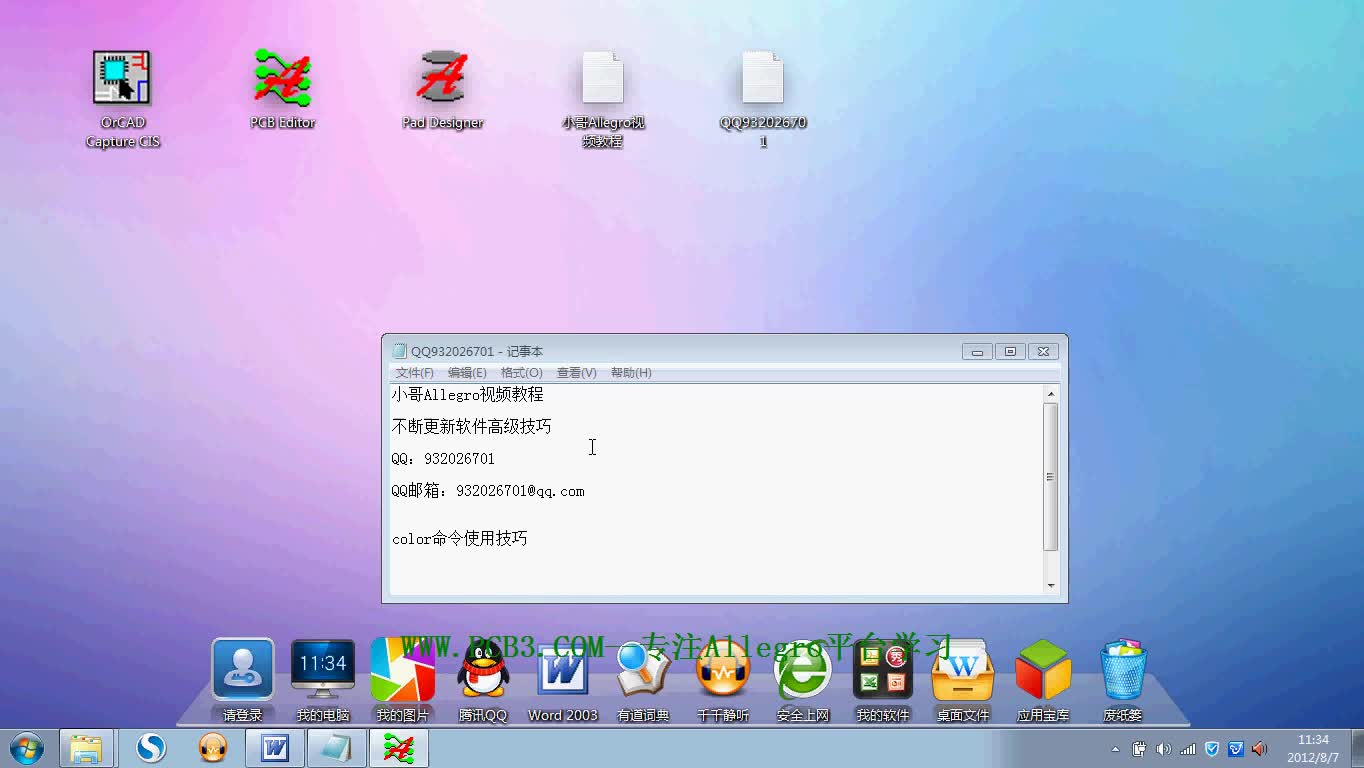Open 桌面文件 dock icon
Screen dimensions: 1364x768
pyautogui.click(x=963, y=680)
